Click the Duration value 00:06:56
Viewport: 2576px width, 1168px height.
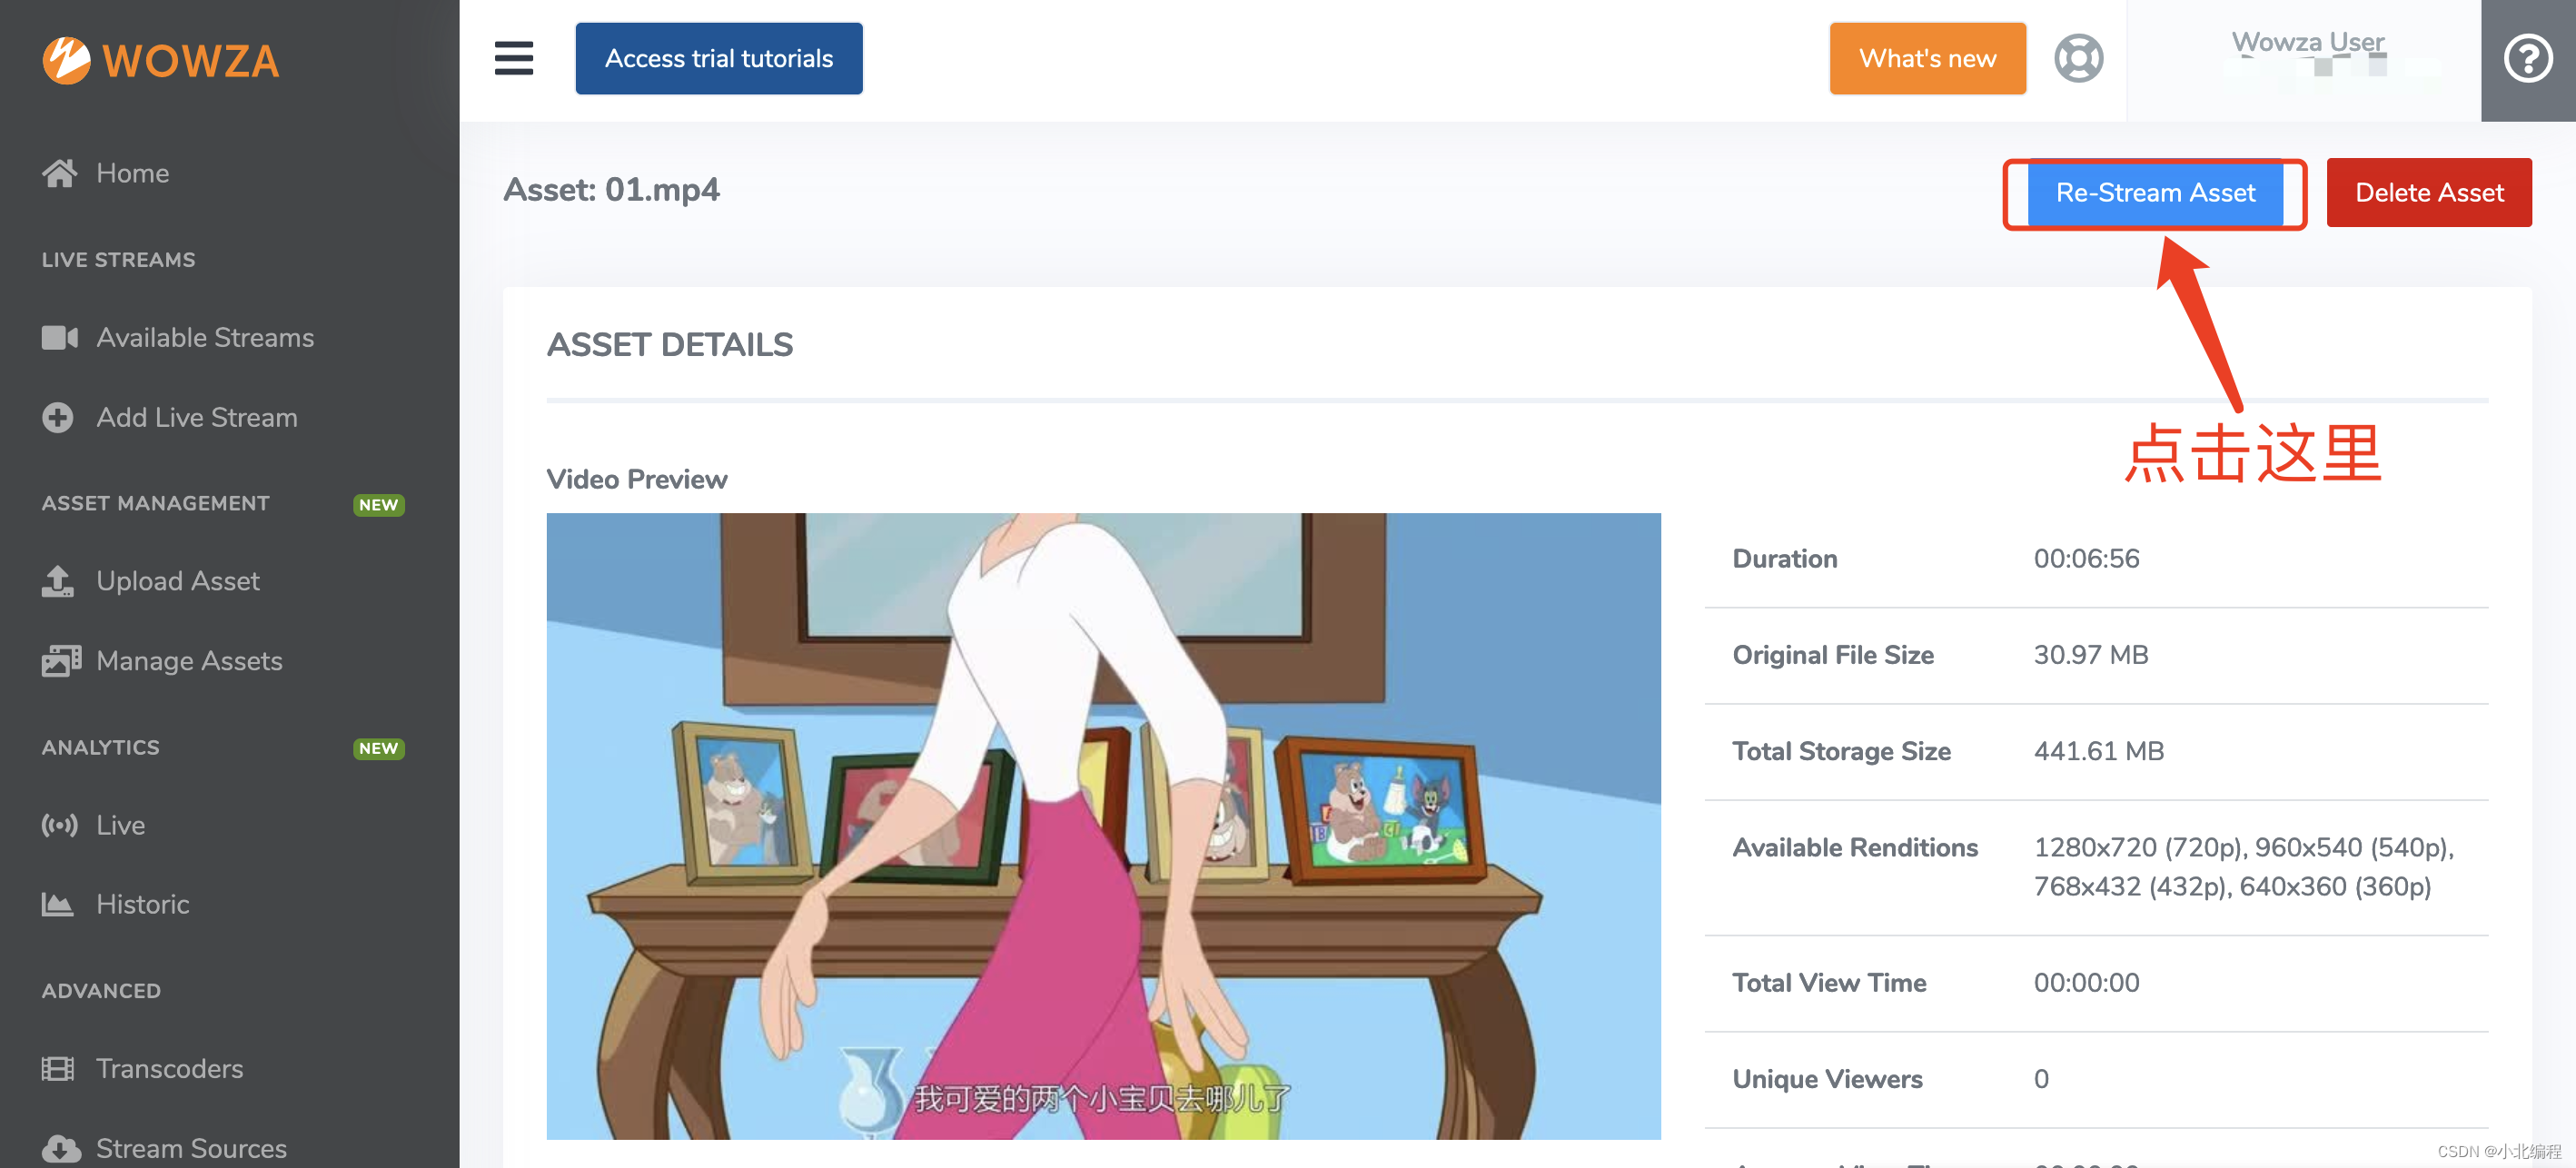tap(2086, 558)
